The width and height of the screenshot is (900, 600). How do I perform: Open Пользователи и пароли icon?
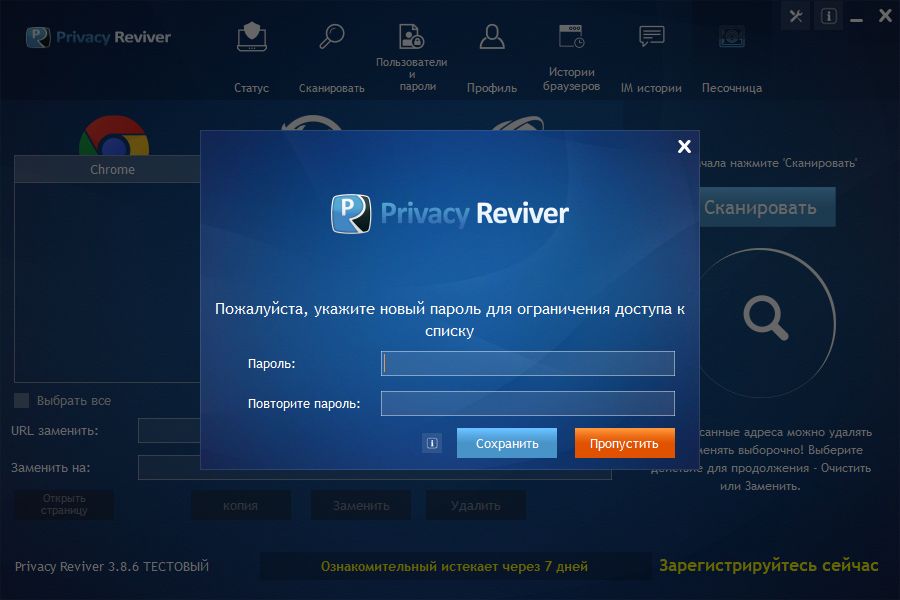click(412, 36)
